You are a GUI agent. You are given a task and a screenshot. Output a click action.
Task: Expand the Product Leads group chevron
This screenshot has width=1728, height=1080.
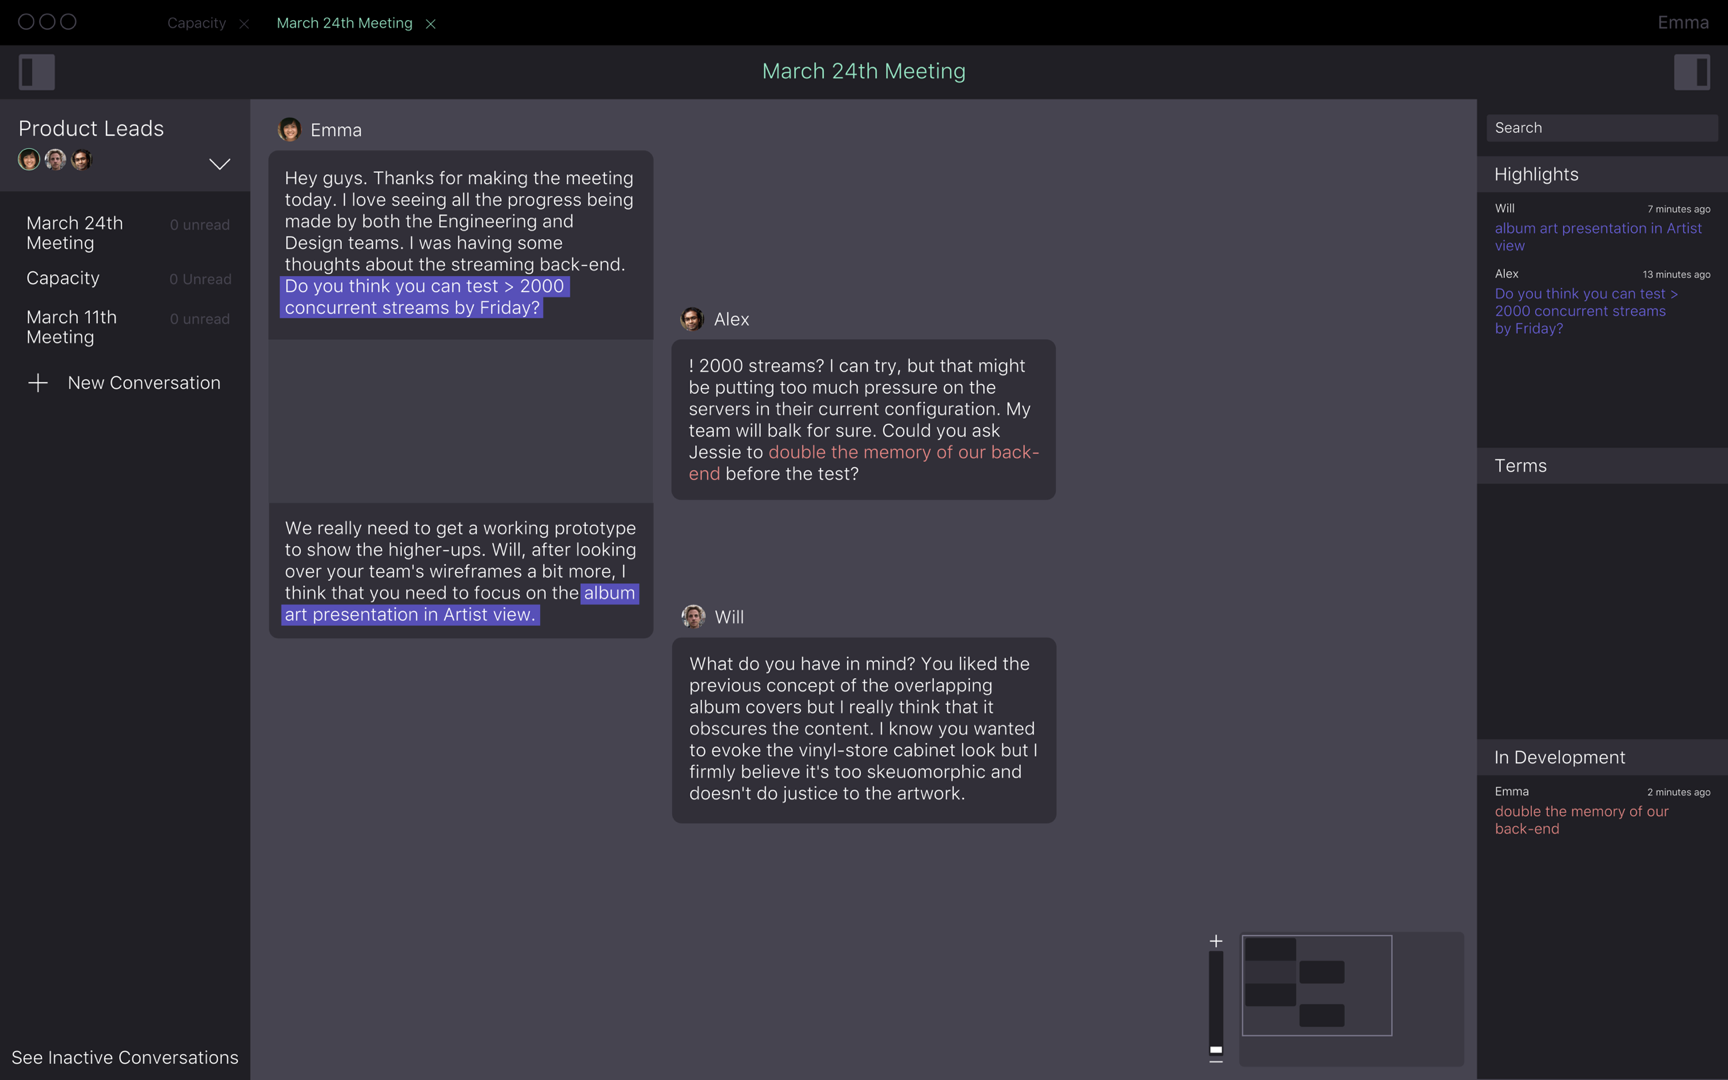click(x=219, y=164)
